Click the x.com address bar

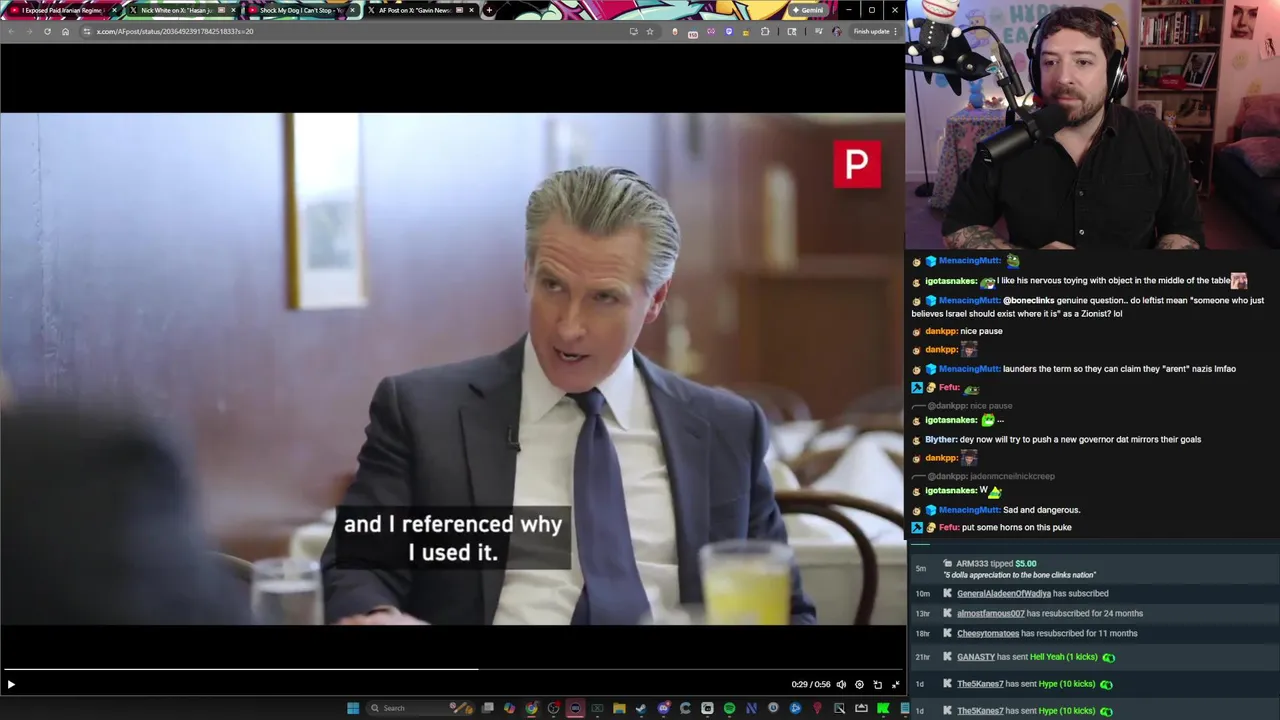[x=350, y=31]
